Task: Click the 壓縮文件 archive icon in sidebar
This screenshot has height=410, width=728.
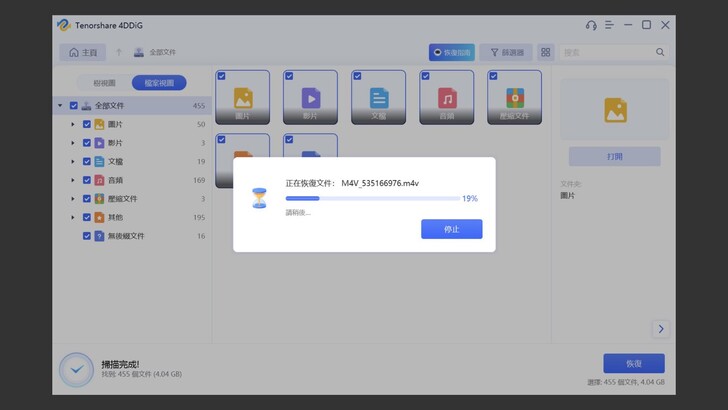Action: point(99,199)
